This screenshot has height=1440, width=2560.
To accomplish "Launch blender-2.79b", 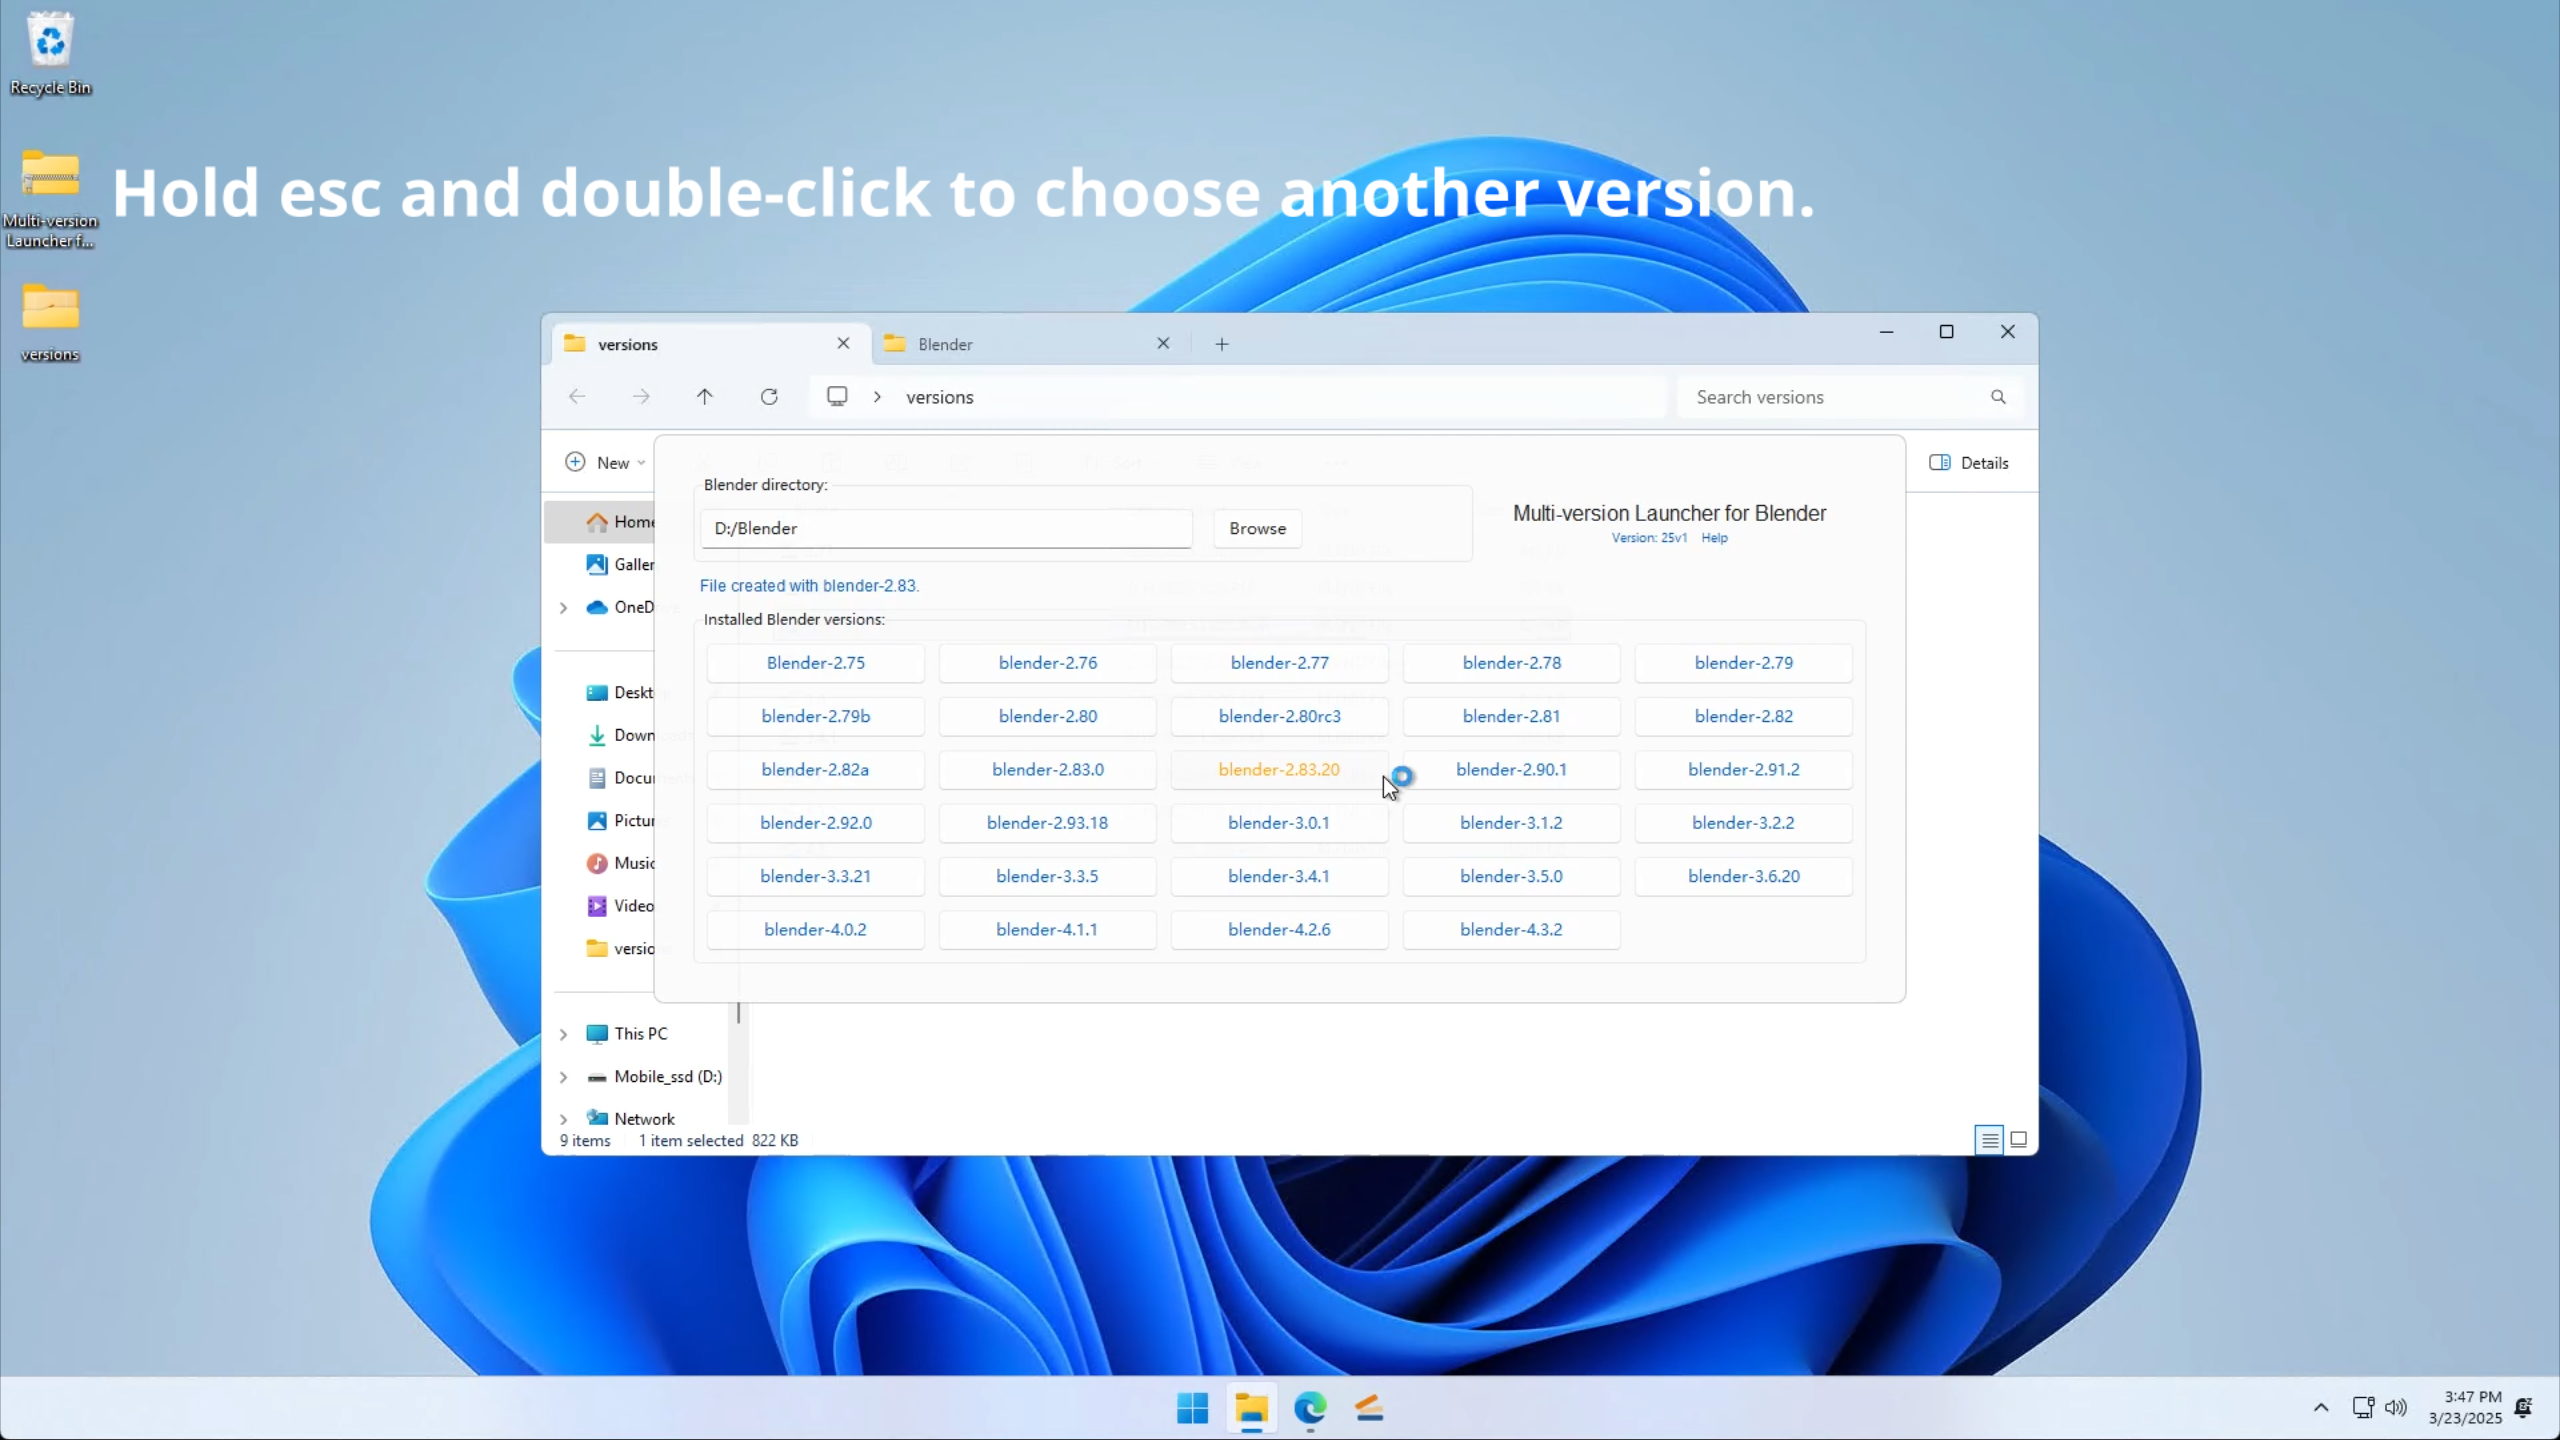I will click(815, 716).
